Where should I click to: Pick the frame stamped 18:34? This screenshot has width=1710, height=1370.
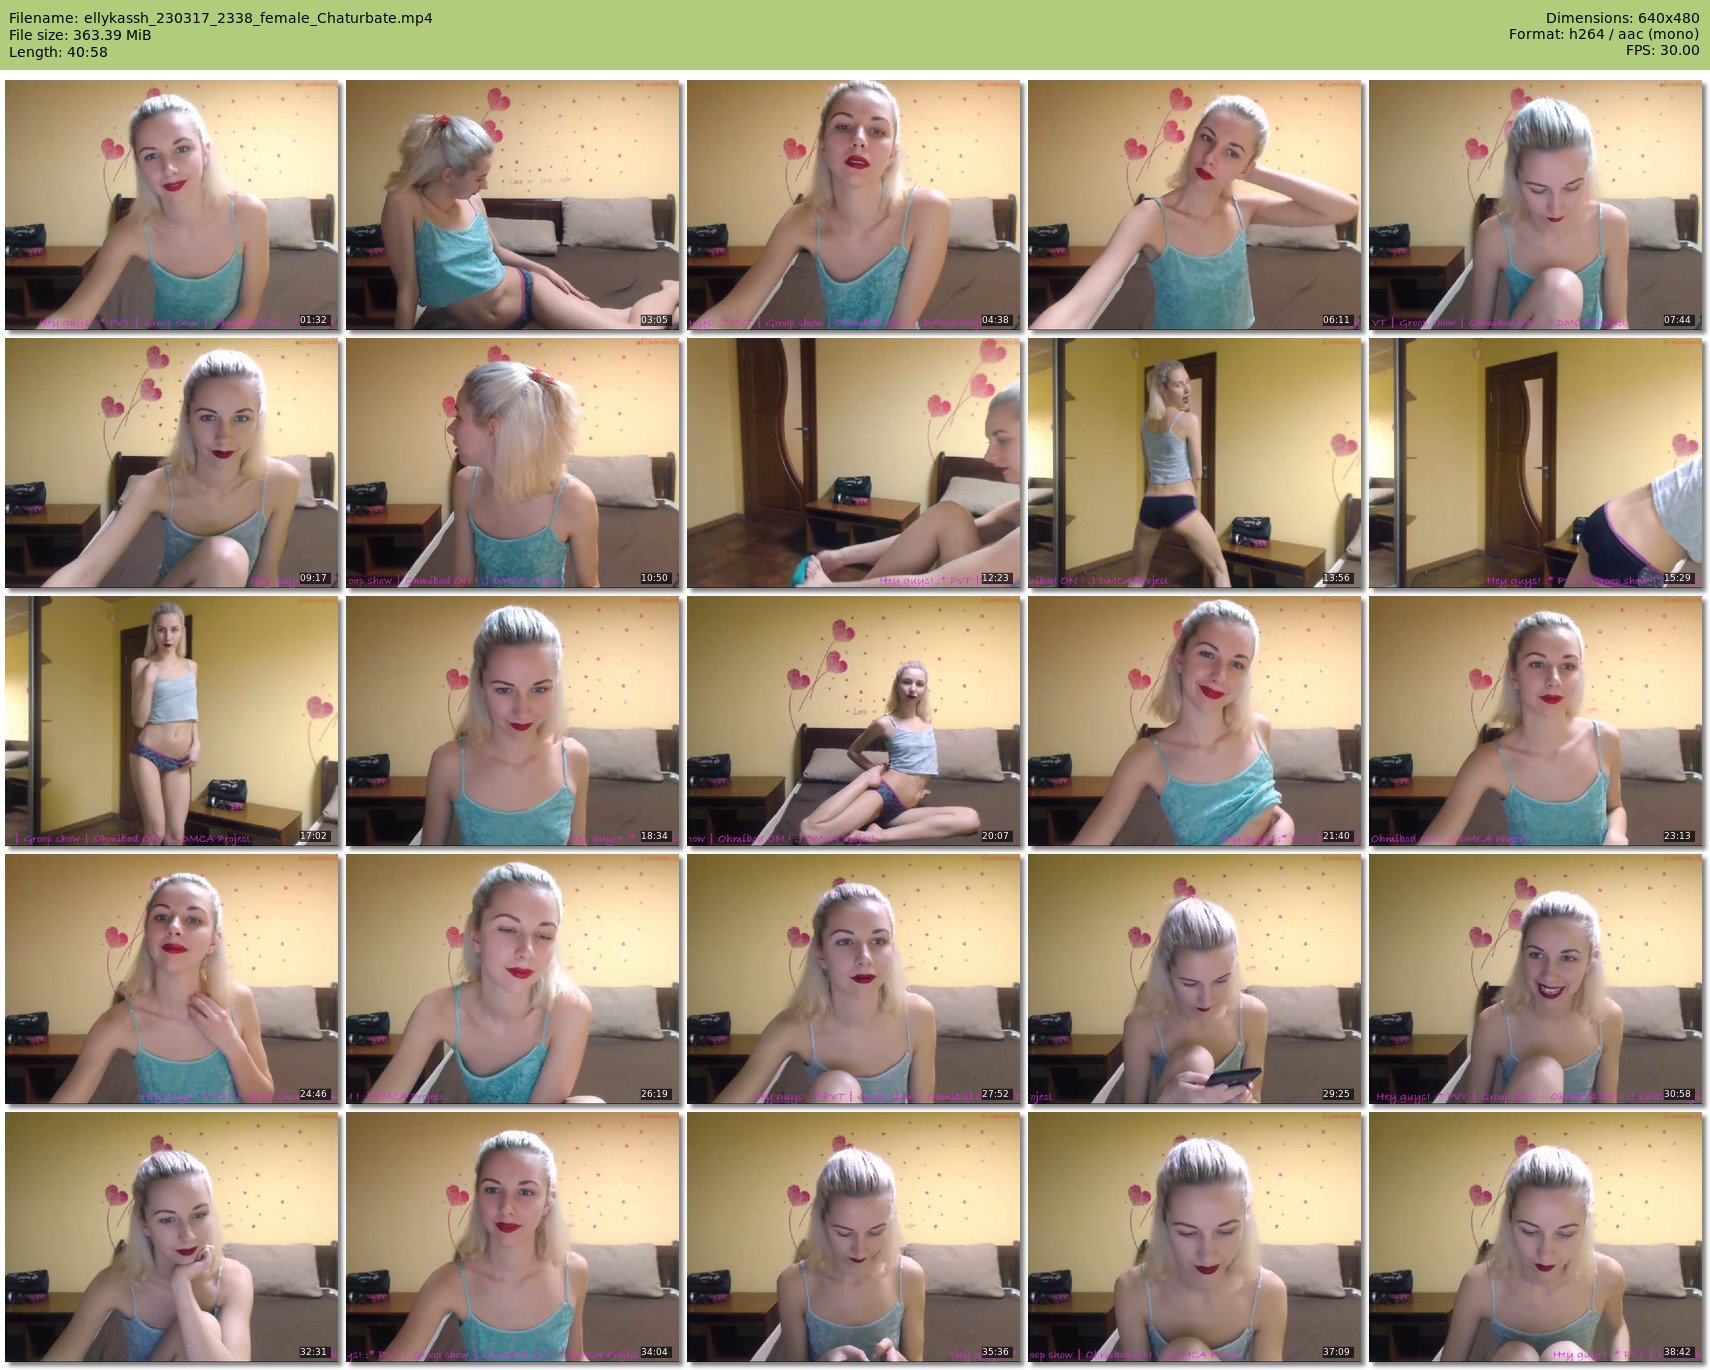(x=513, y=721)
